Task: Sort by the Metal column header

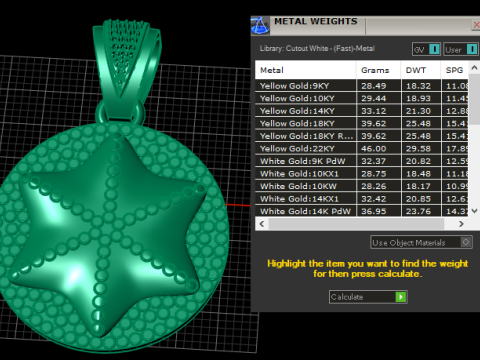Action: coord(305,70)
